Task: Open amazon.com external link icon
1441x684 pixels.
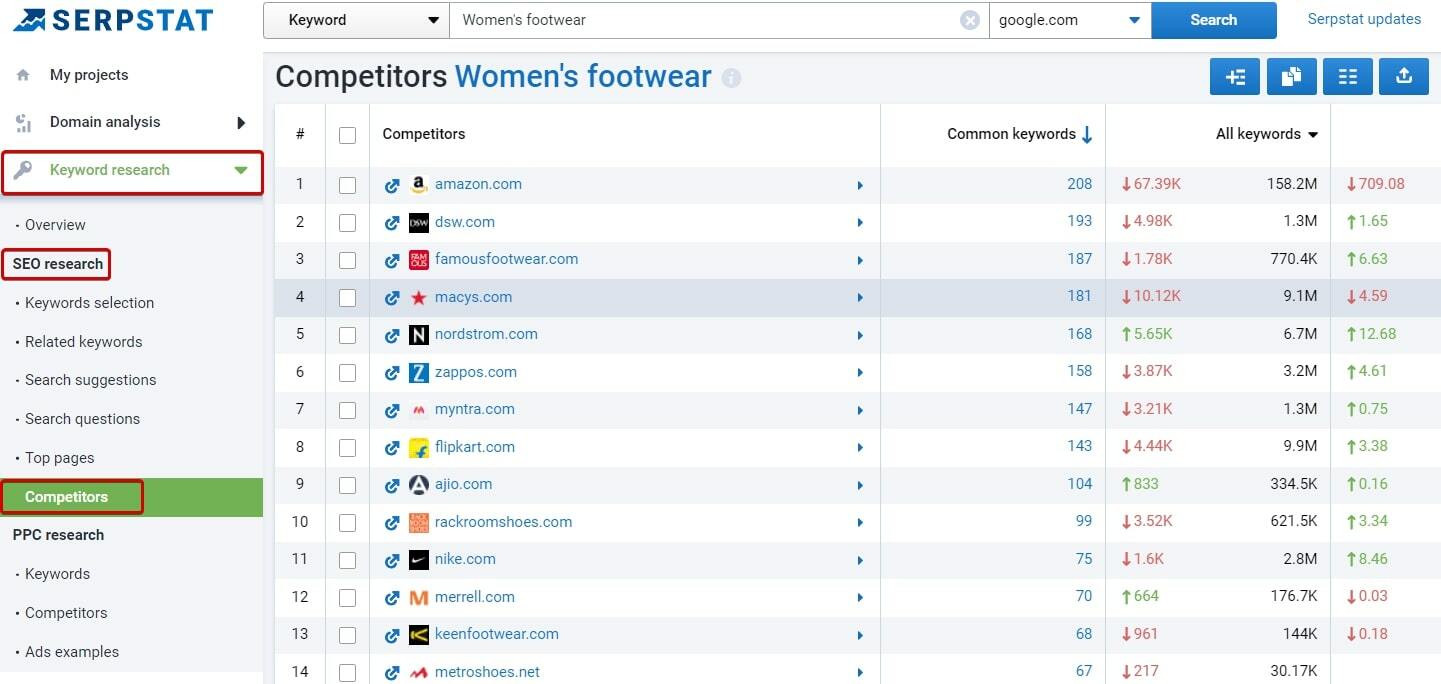Action: [x=392, y=185]
